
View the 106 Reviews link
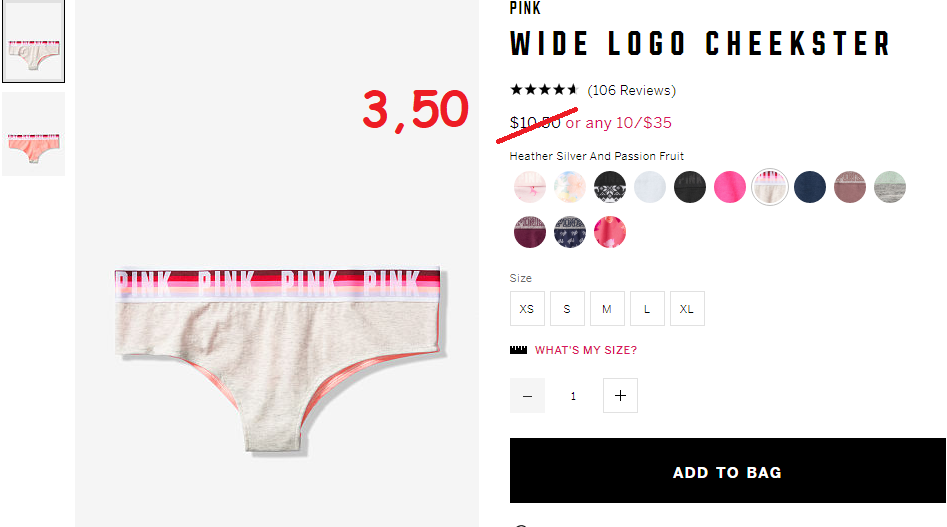point(632,91)
